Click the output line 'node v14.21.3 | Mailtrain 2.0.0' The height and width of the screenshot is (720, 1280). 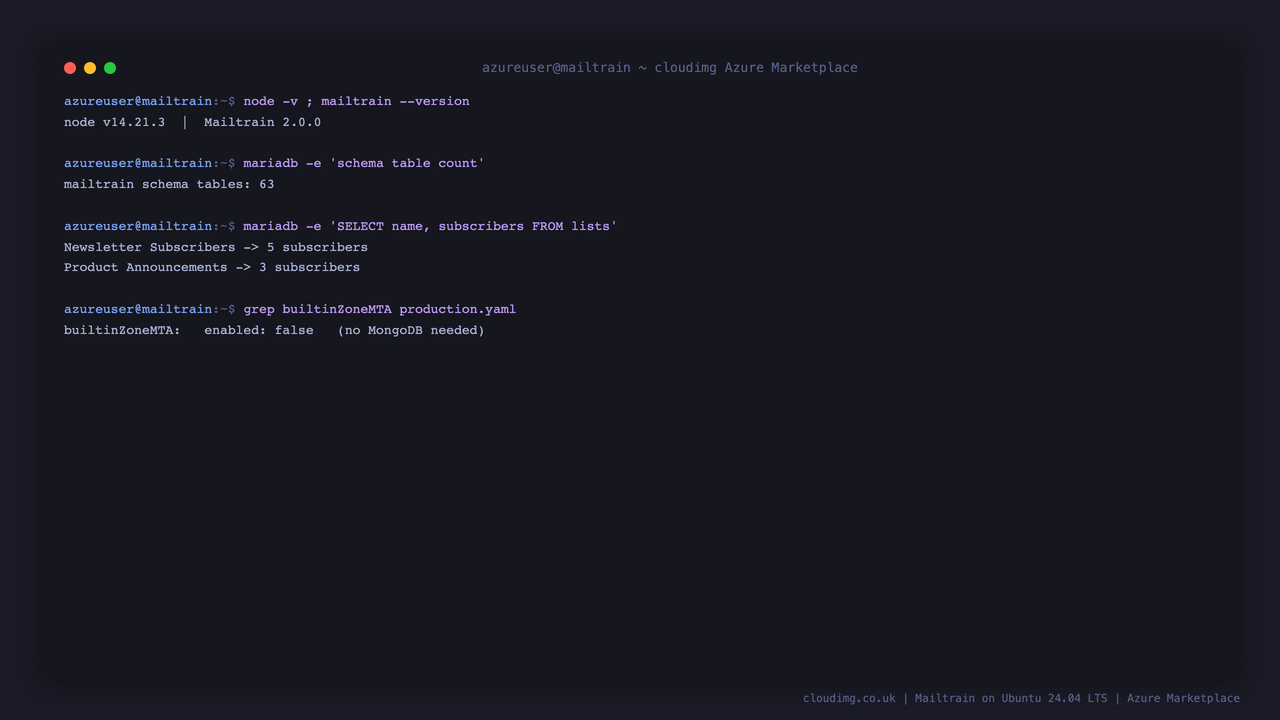click(x=192, y=122)
